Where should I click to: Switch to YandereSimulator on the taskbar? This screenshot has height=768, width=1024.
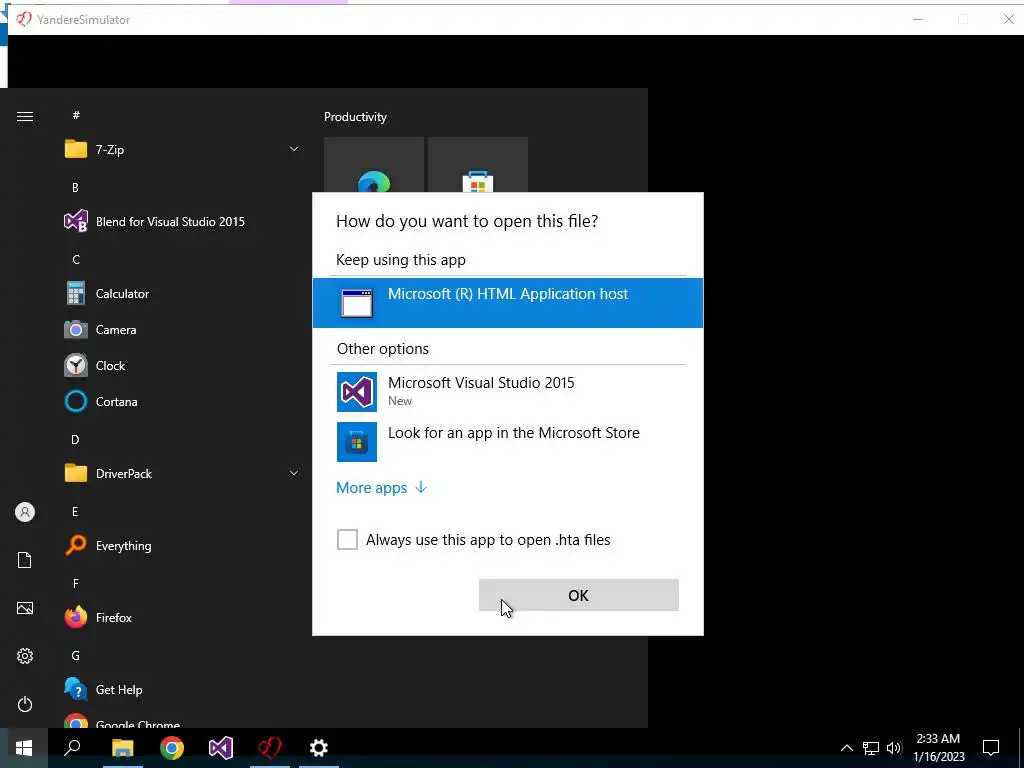tap(270, 748)
